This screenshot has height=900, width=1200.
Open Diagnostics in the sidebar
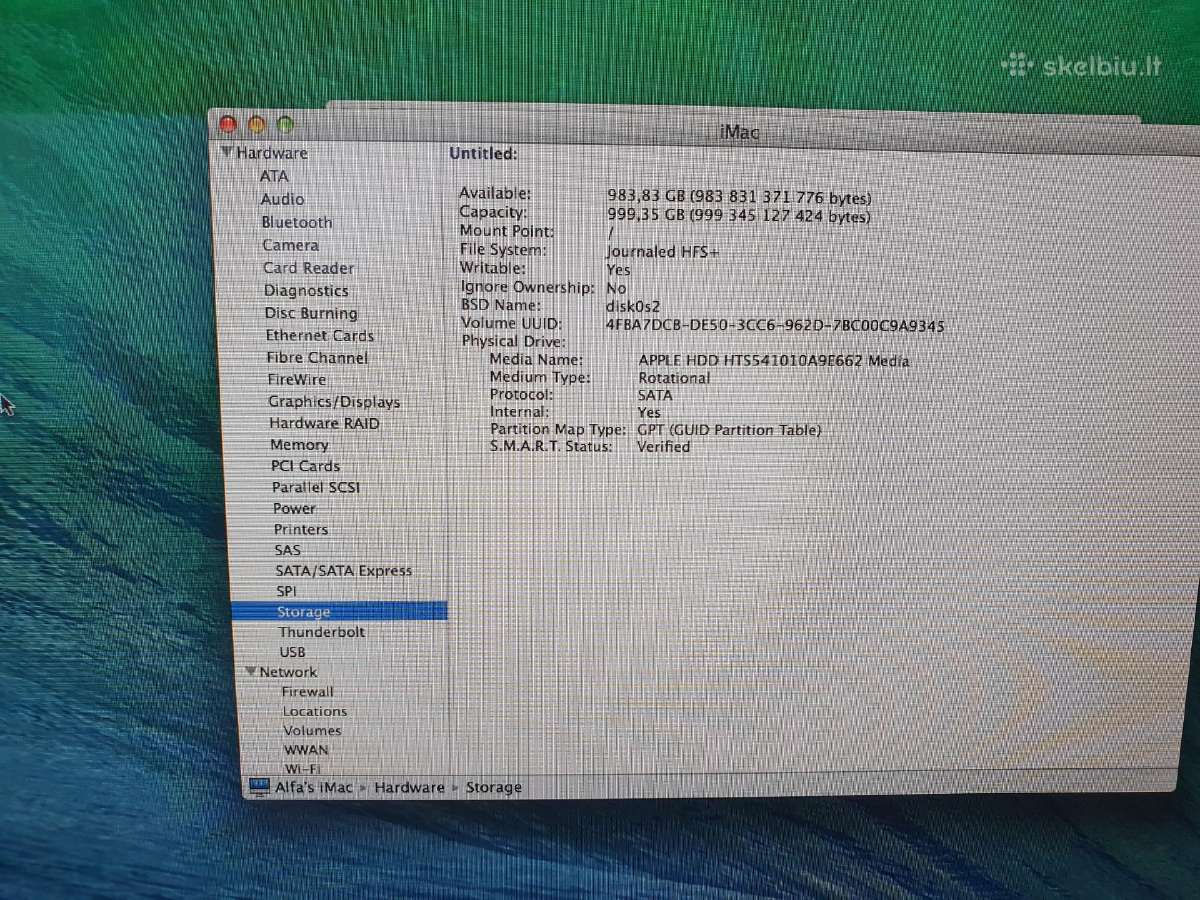[306, 291]
